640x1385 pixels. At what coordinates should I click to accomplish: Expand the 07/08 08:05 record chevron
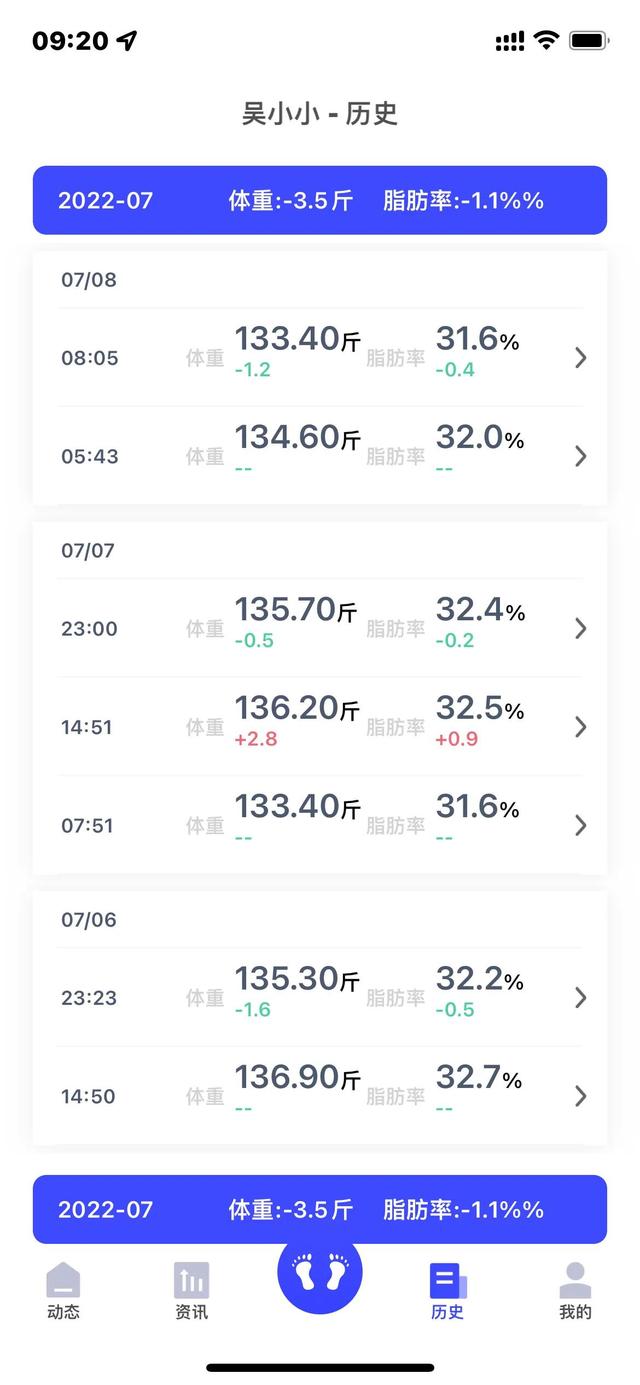(x=580, y=358)
